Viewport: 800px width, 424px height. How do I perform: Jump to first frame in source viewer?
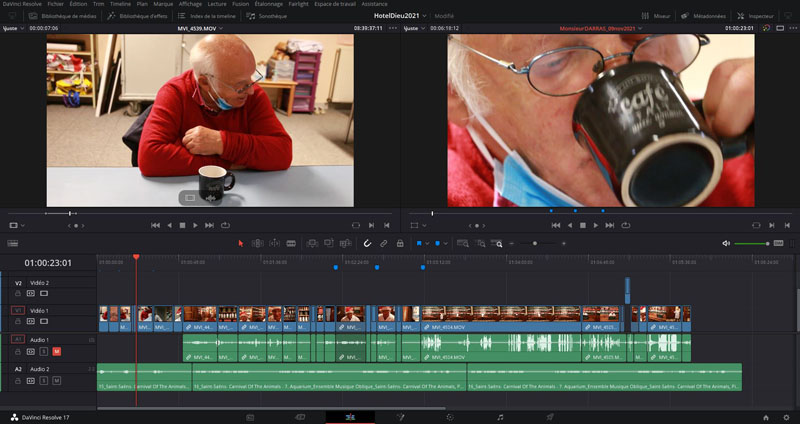(156, 225)
